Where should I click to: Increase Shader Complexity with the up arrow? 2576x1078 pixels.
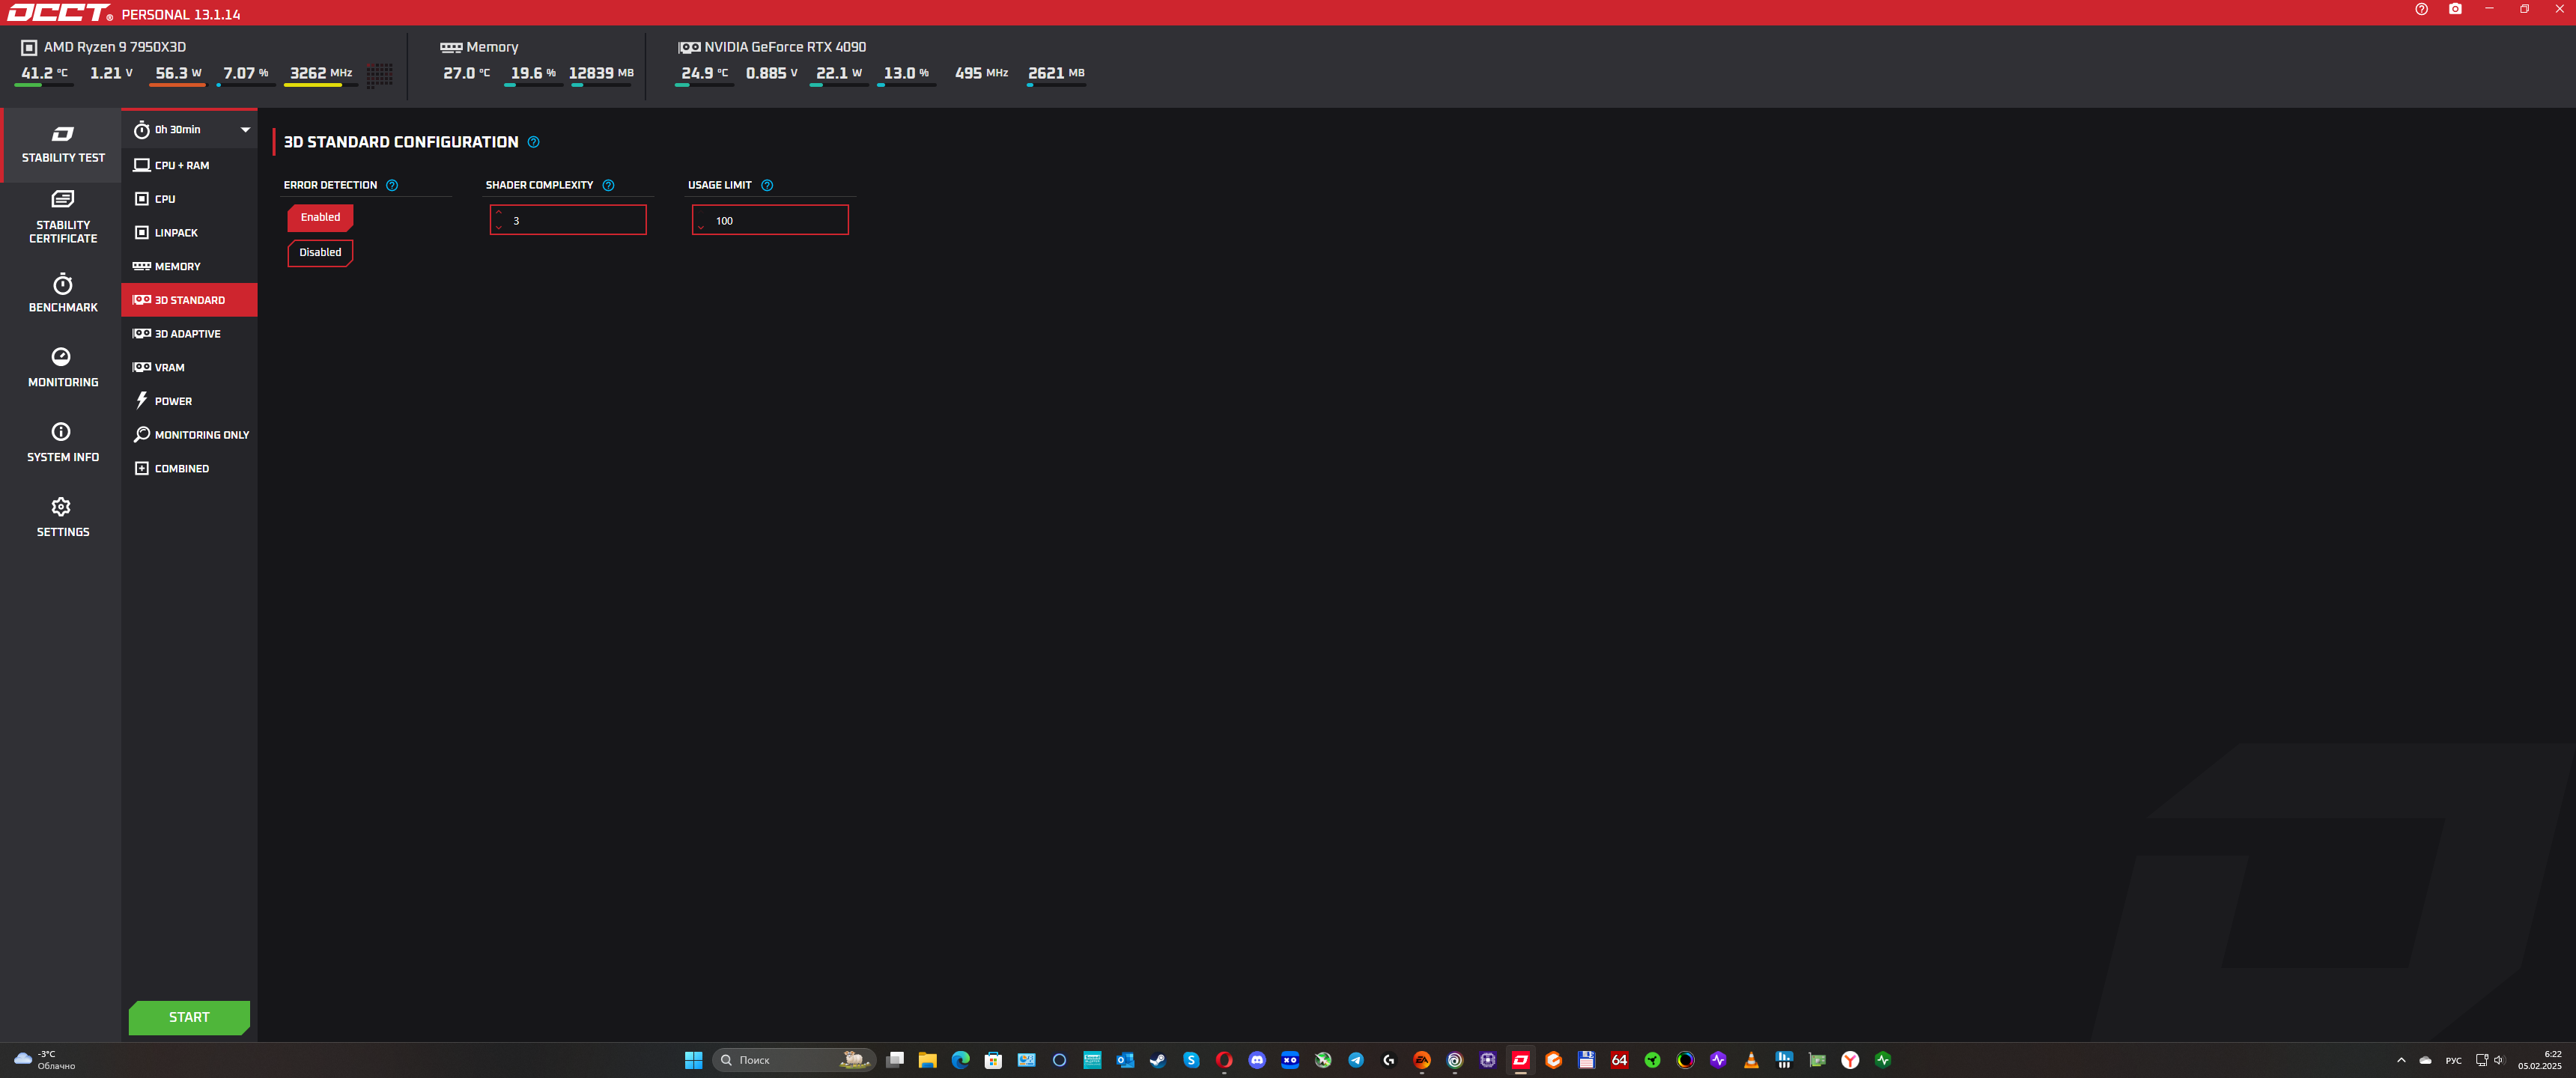point(499,212)
